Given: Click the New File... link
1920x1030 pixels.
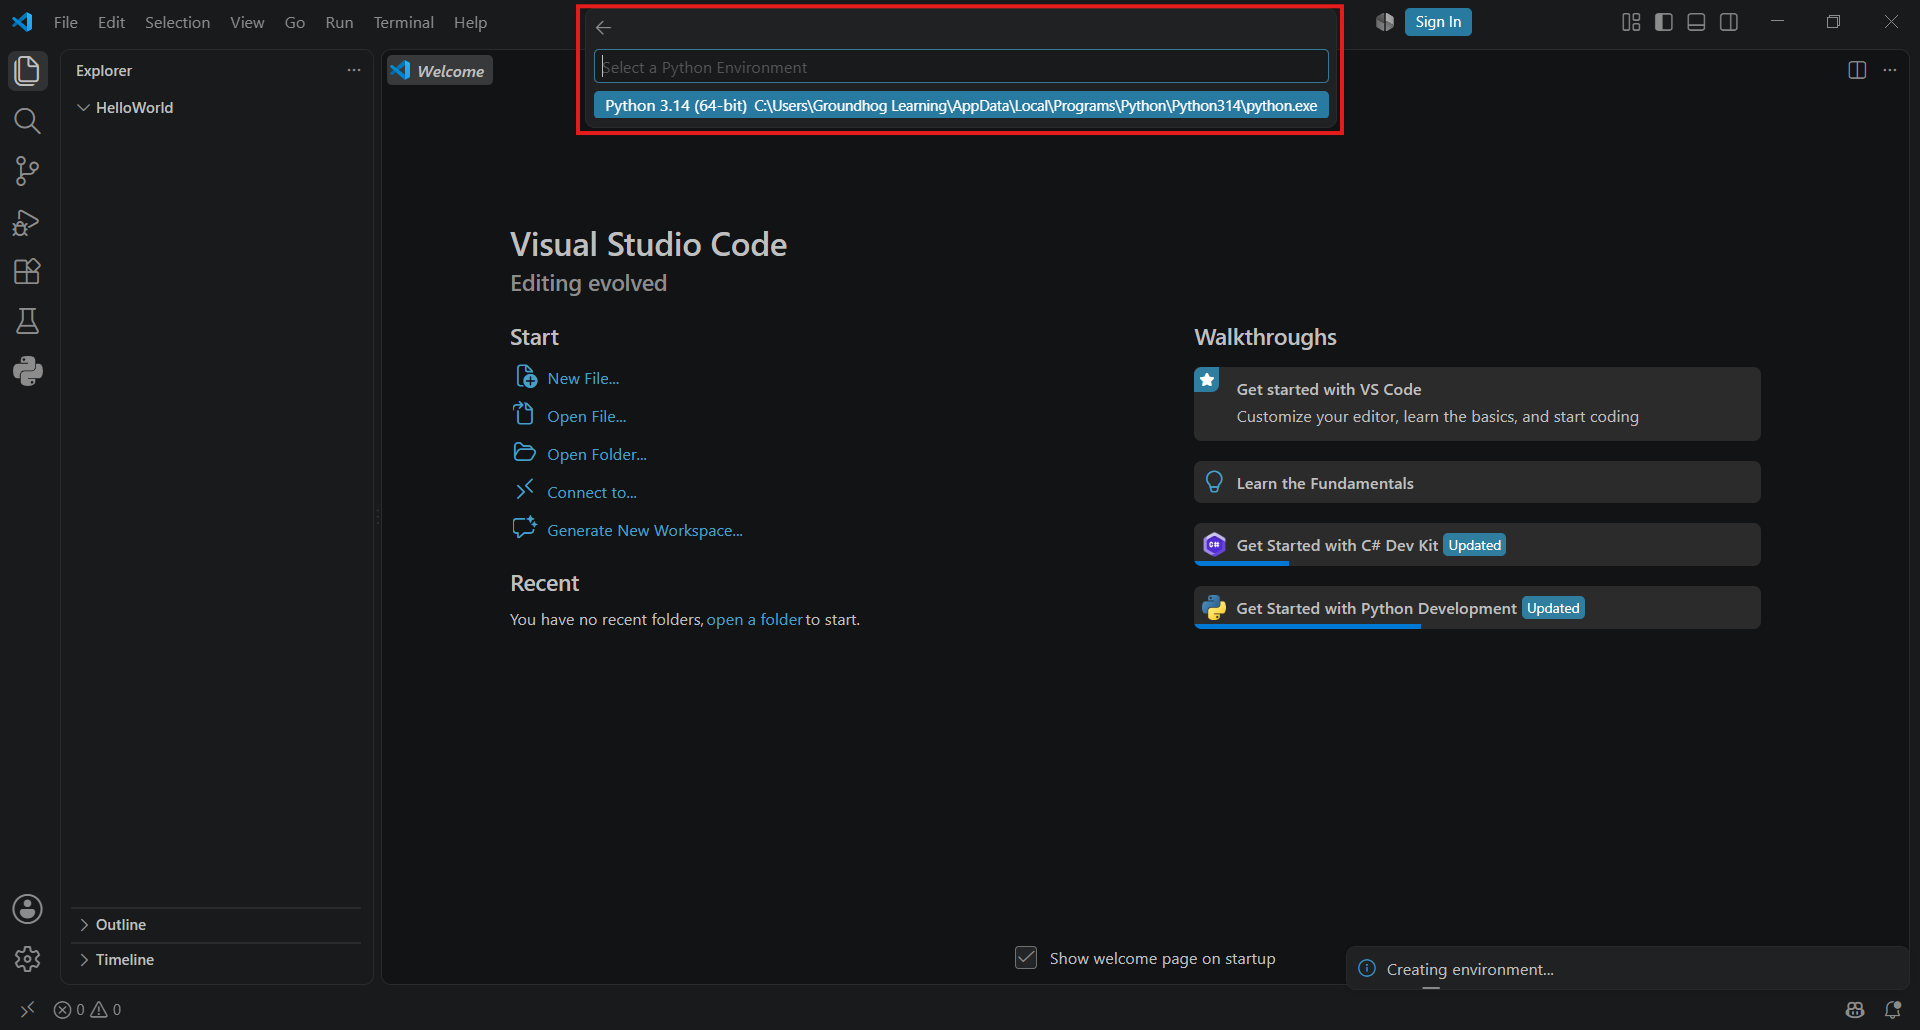Looking at the screenshot, I should (583, 378).
